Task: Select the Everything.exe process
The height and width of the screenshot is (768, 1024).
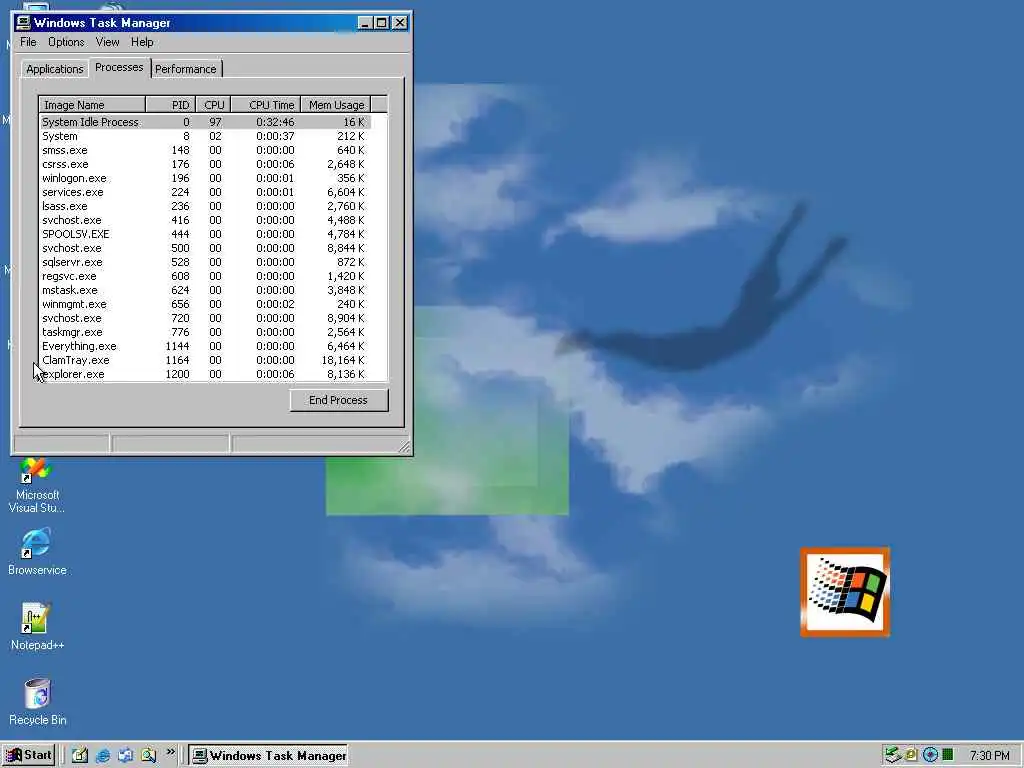Action: click(204, 347)
